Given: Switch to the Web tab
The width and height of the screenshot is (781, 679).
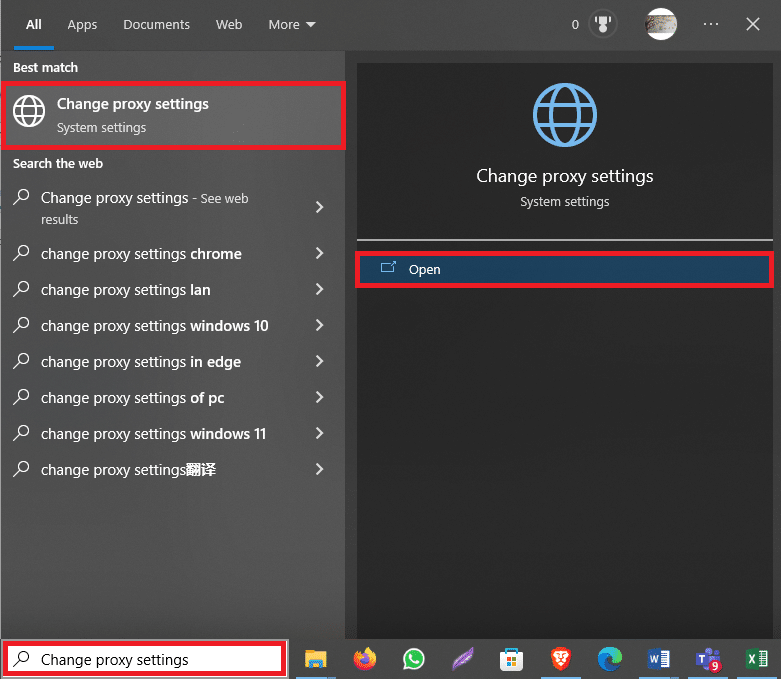Looking at the screenshot, I should tap(229, 24).
